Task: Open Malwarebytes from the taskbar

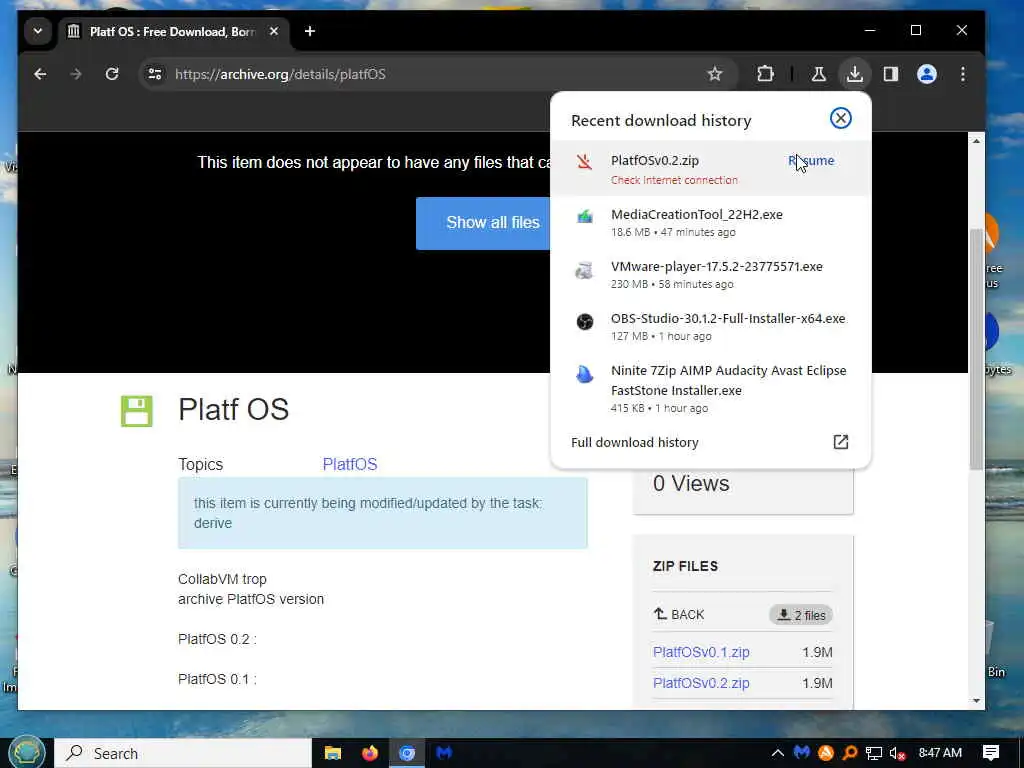Action: coord(444,753)
